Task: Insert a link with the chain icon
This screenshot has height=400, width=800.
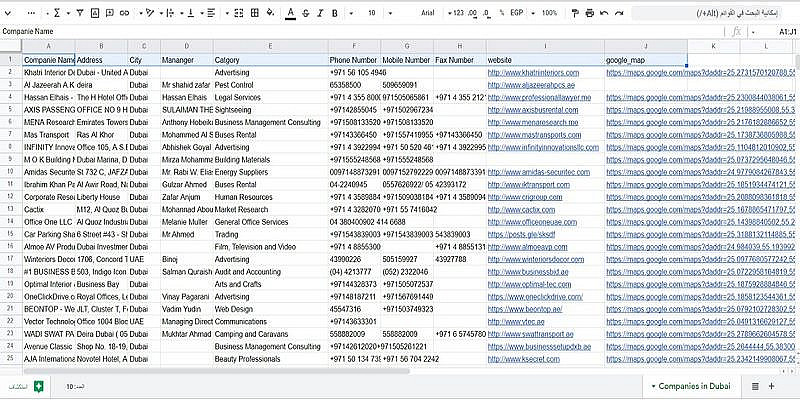Action: pos(124,13)
